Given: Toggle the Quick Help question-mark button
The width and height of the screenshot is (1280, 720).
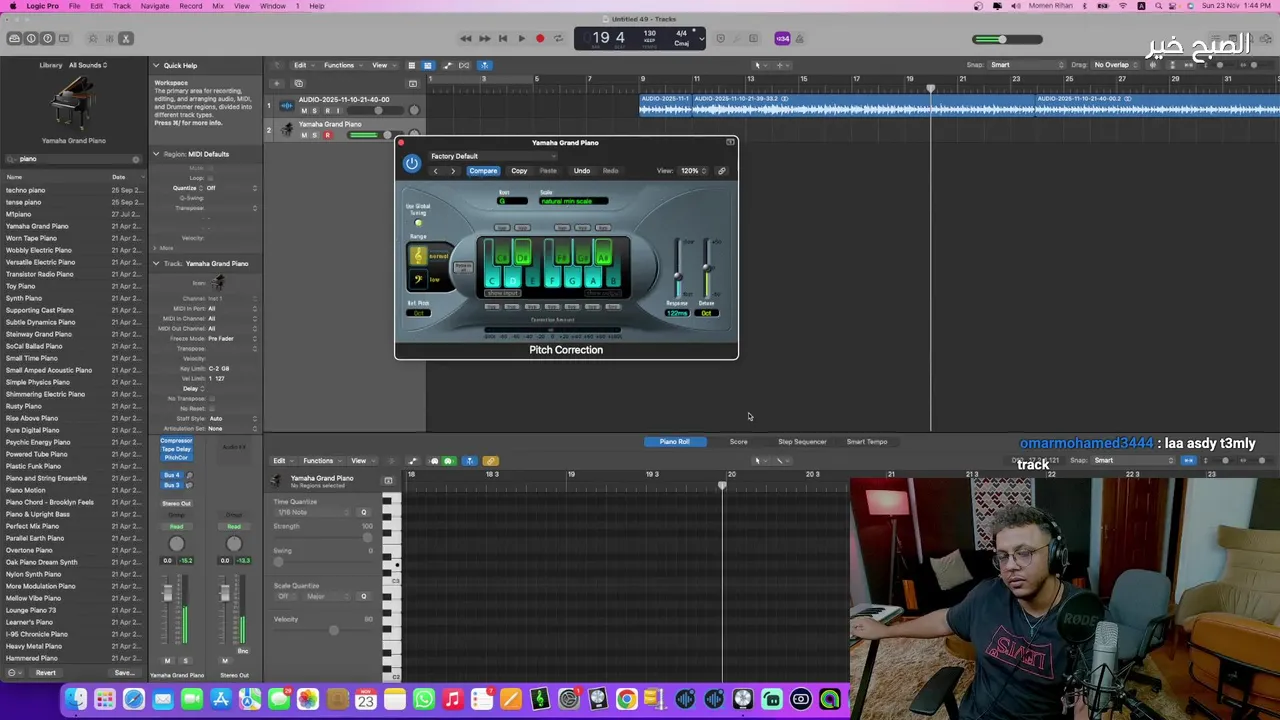Looking at the screenshot, I should [47, 39].
